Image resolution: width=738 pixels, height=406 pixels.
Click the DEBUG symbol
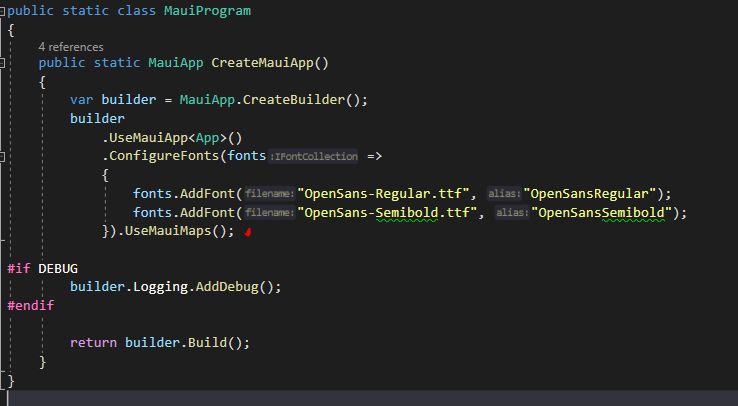[x=58, y=269]
